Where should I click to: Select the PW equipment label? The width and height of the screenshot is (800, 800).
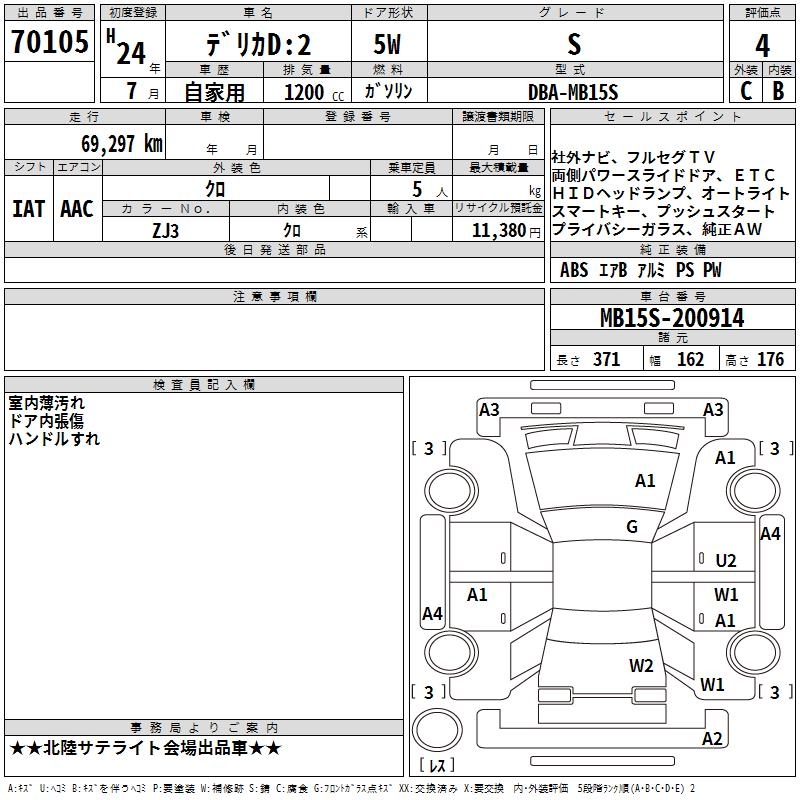[712, 269]
